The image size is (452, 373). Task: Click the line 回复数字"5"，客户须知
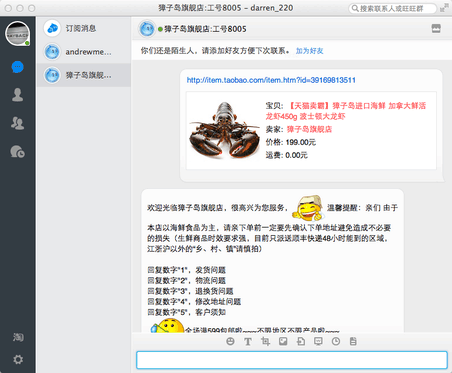pyautogui.click(x=186, y=312)
